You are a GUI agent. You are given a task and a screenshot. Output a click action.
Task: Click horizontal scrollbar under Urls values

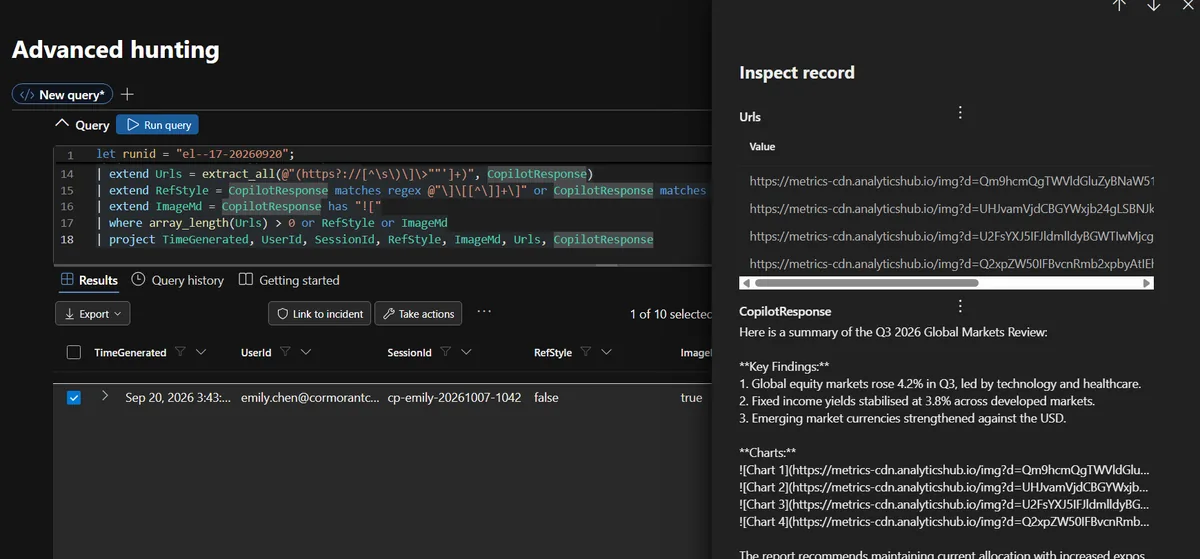[x=867, y=284]
